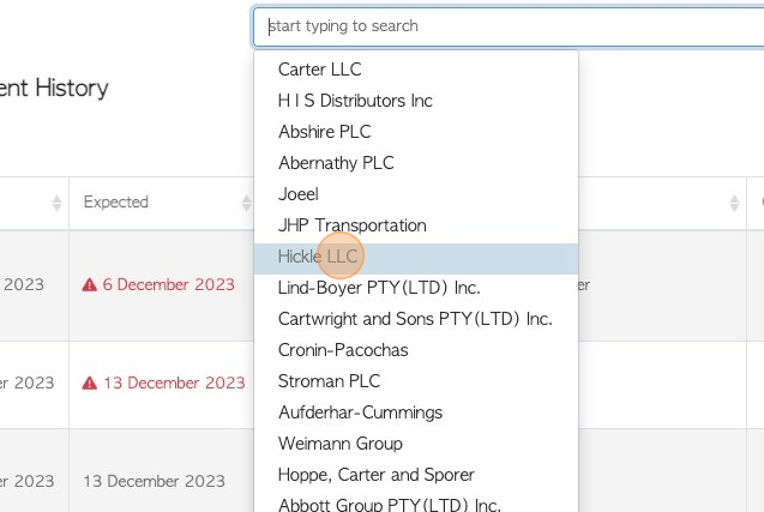This screenshot has height=512, width=764.
Task: Click warning icon beside 6 December 2023
Action: [x=90, y=285]
